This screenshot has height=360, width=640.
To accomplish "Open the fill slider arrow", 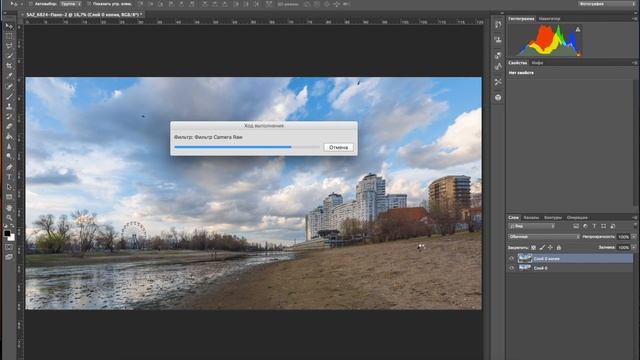I will [633, 247].
